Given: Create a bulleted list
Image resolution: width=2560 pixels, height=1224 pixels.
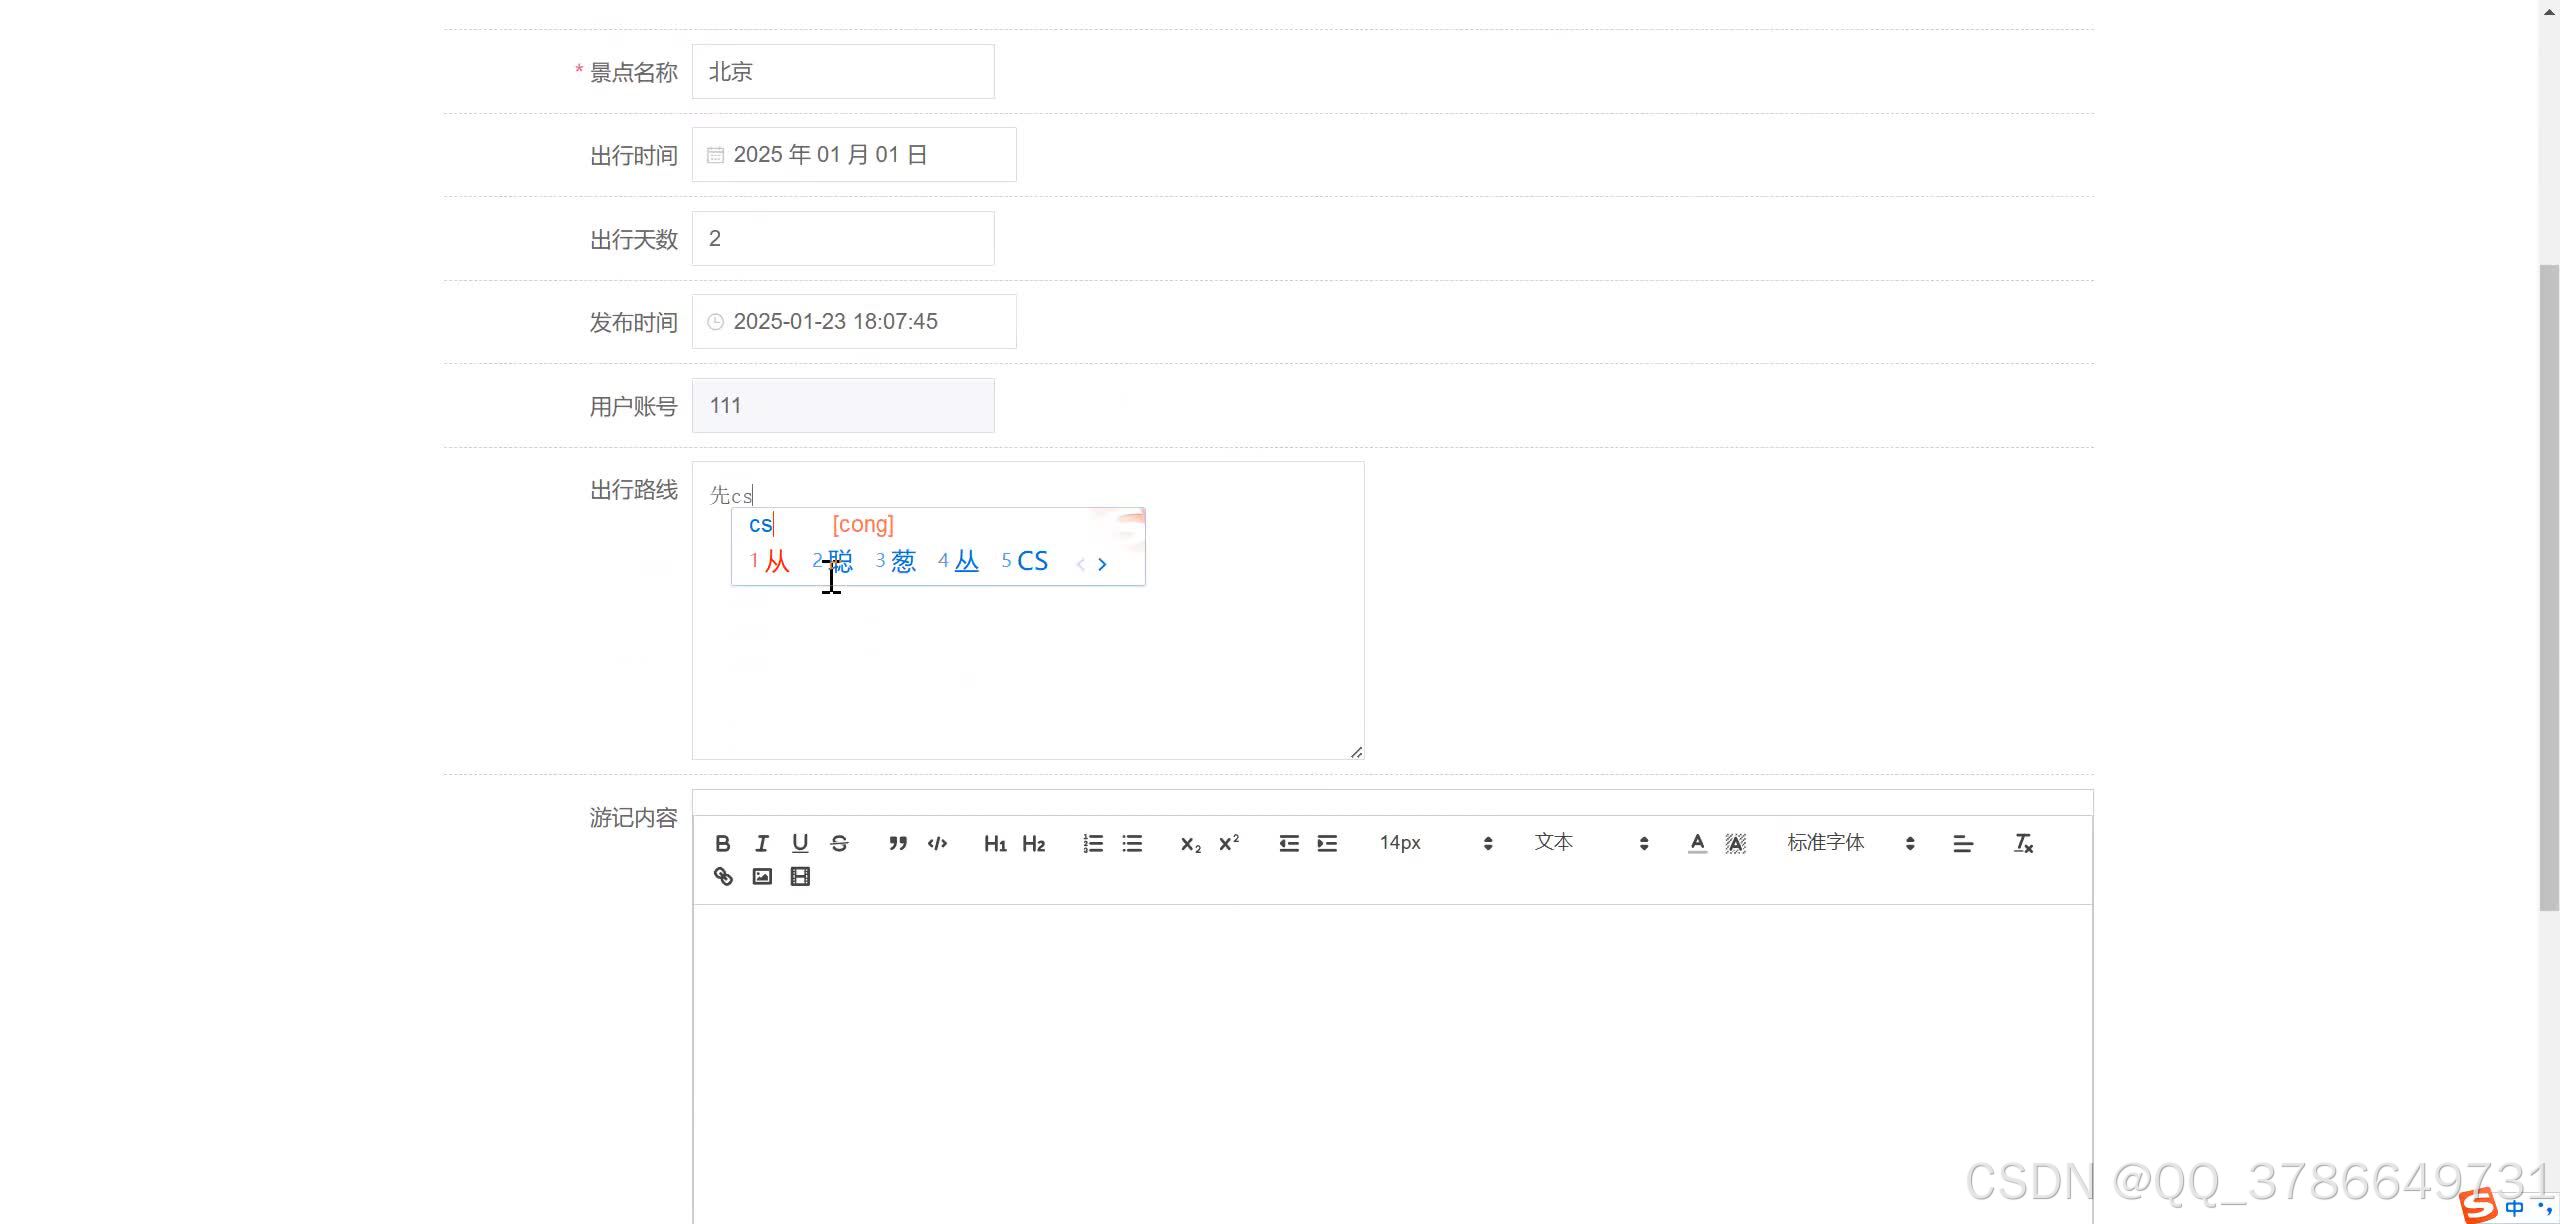Looking at the screenshot, I should pyautogui.click(x=1132, y=843).
